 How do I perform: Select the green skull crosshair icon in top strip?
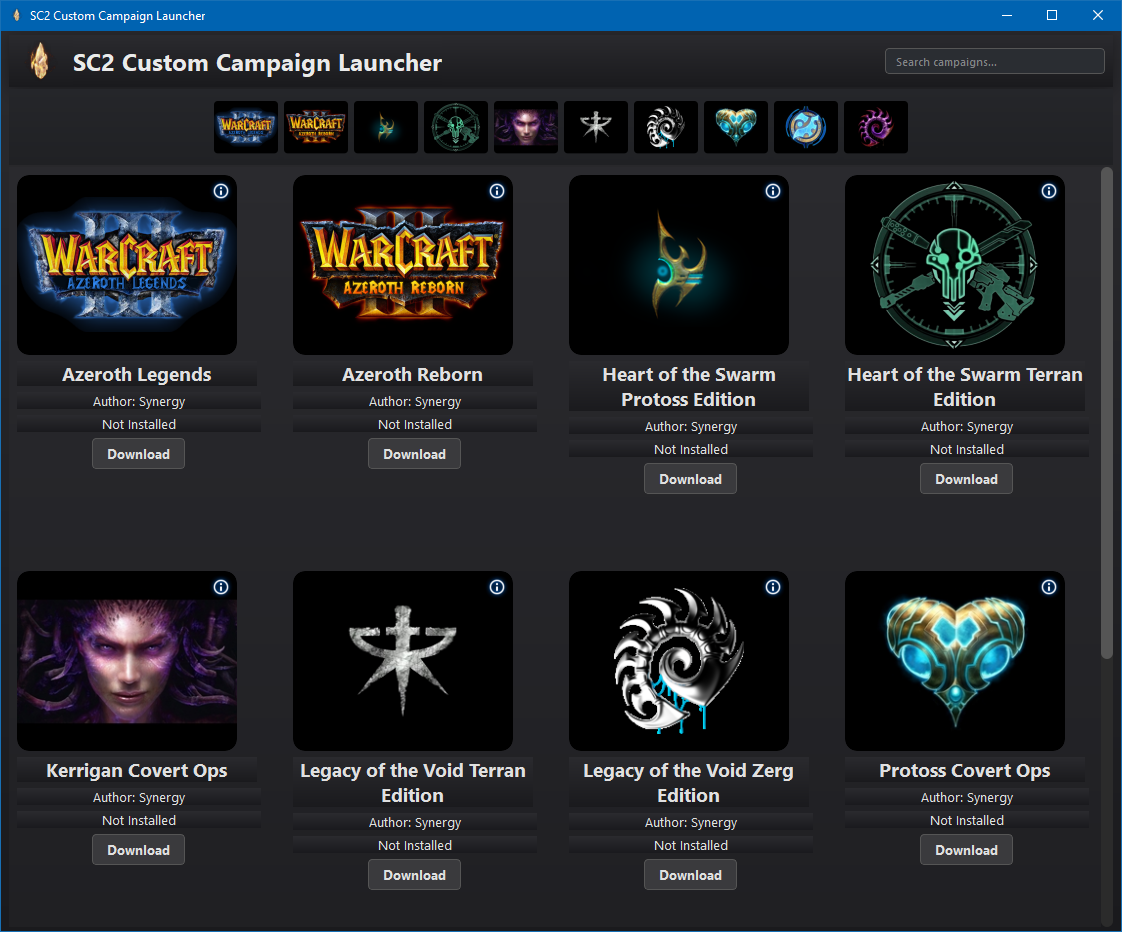pyautogui.click(x=456, y=127)
